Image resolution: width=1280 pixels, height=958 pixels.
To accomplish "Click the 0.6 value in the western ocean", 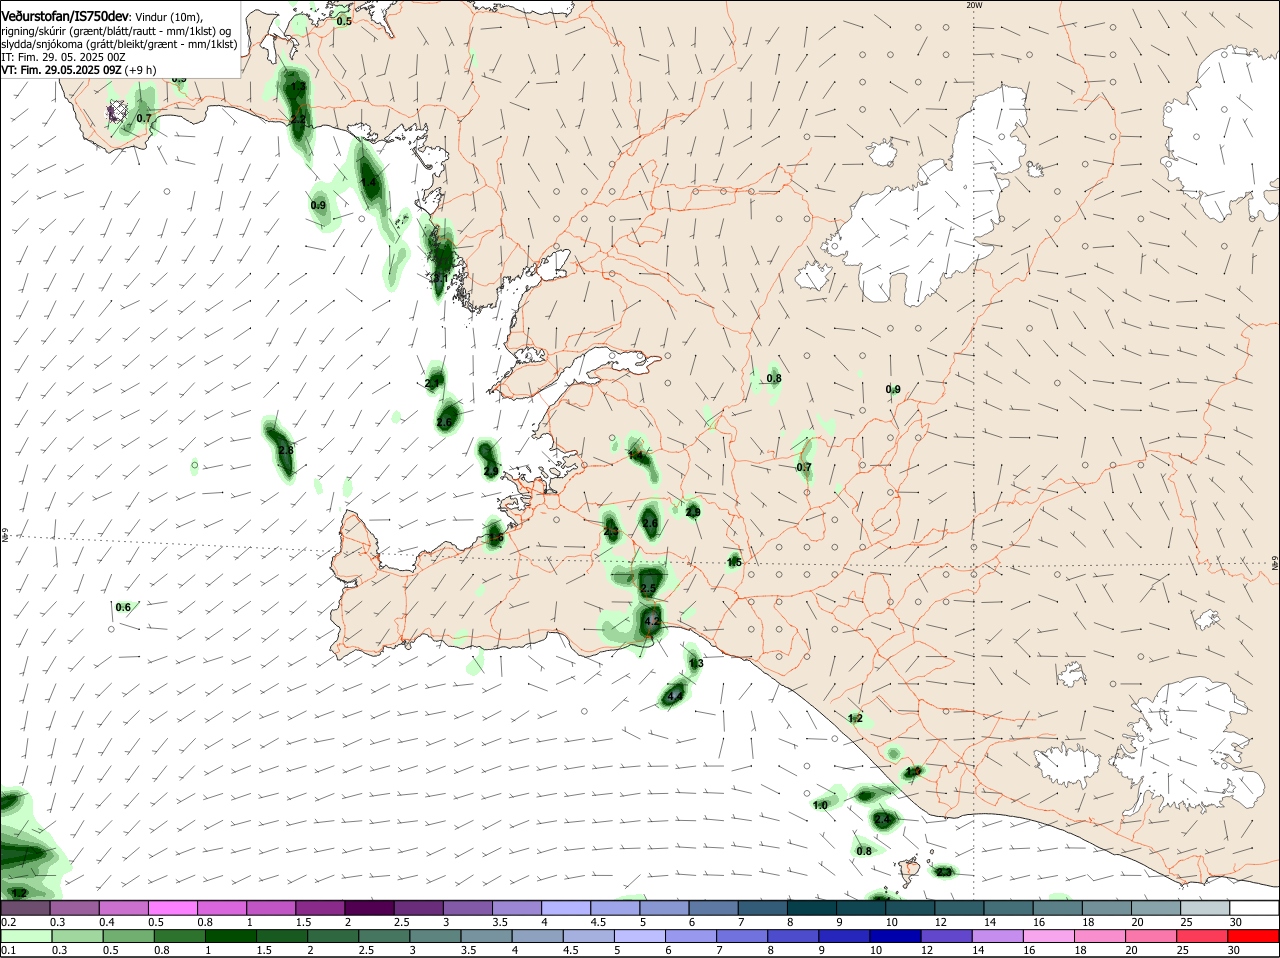I will coord(123,607).
